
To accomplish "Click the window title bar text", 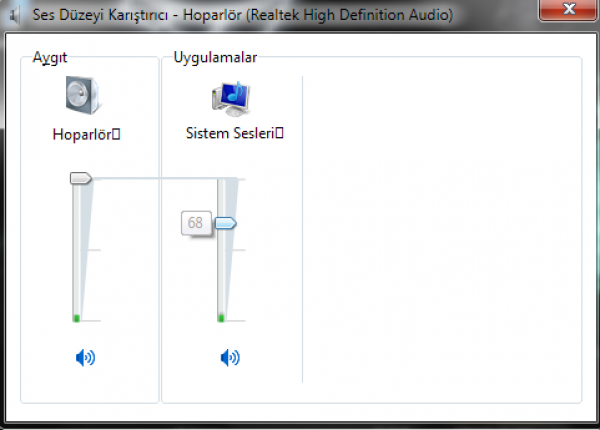I will (x=243, y=15).
